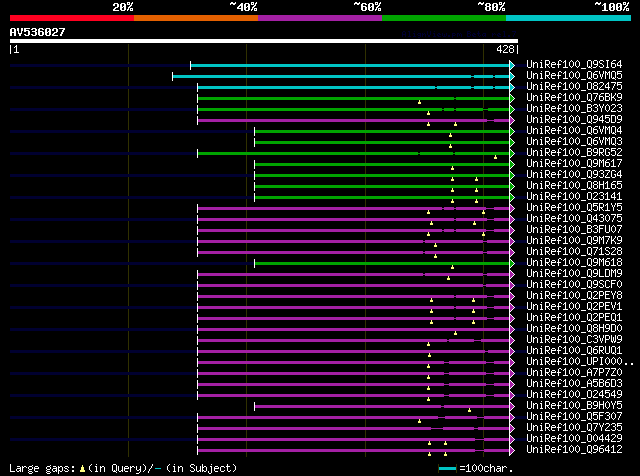This screenshot has height=476, width=640.
Task: Open the UniRef100_B3Y023 hit label
Action: click(574, 109)
